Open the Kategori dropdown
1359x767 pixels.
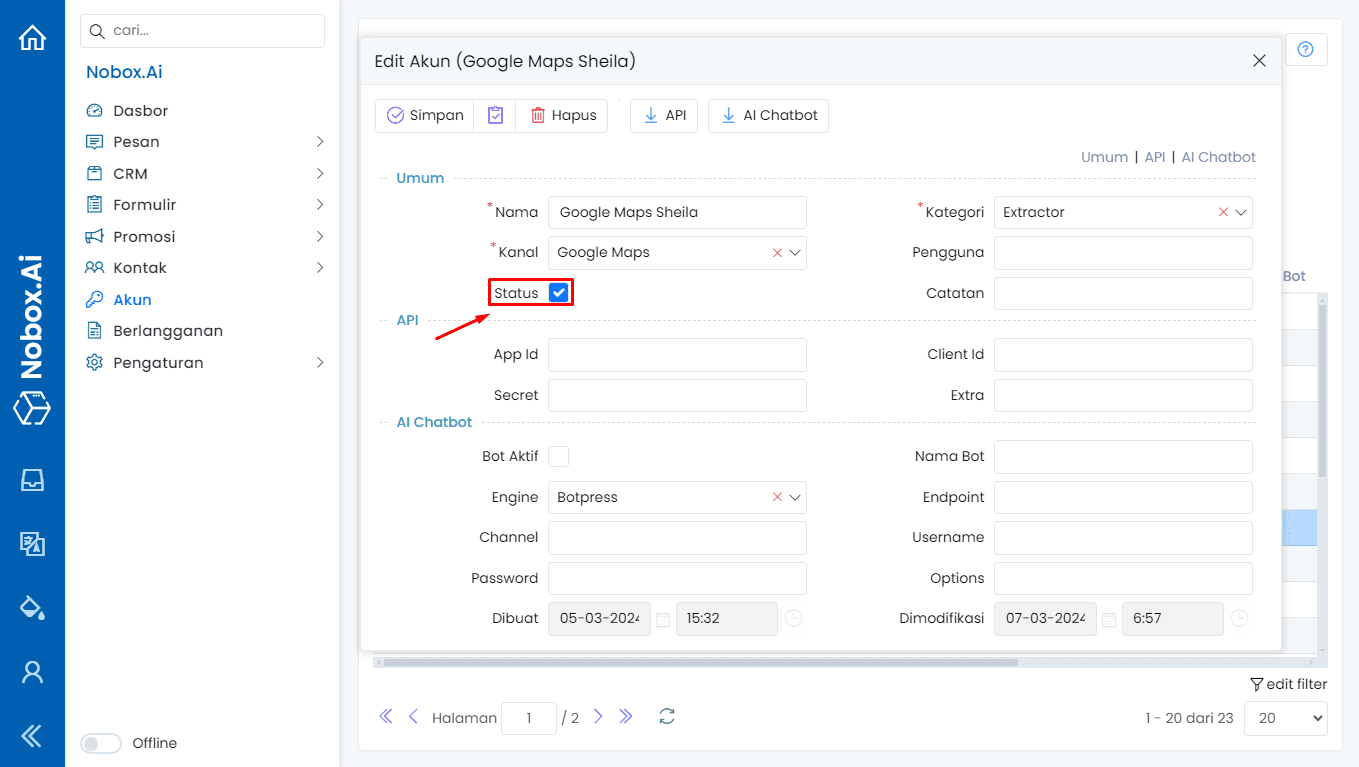click(1241, 212)
